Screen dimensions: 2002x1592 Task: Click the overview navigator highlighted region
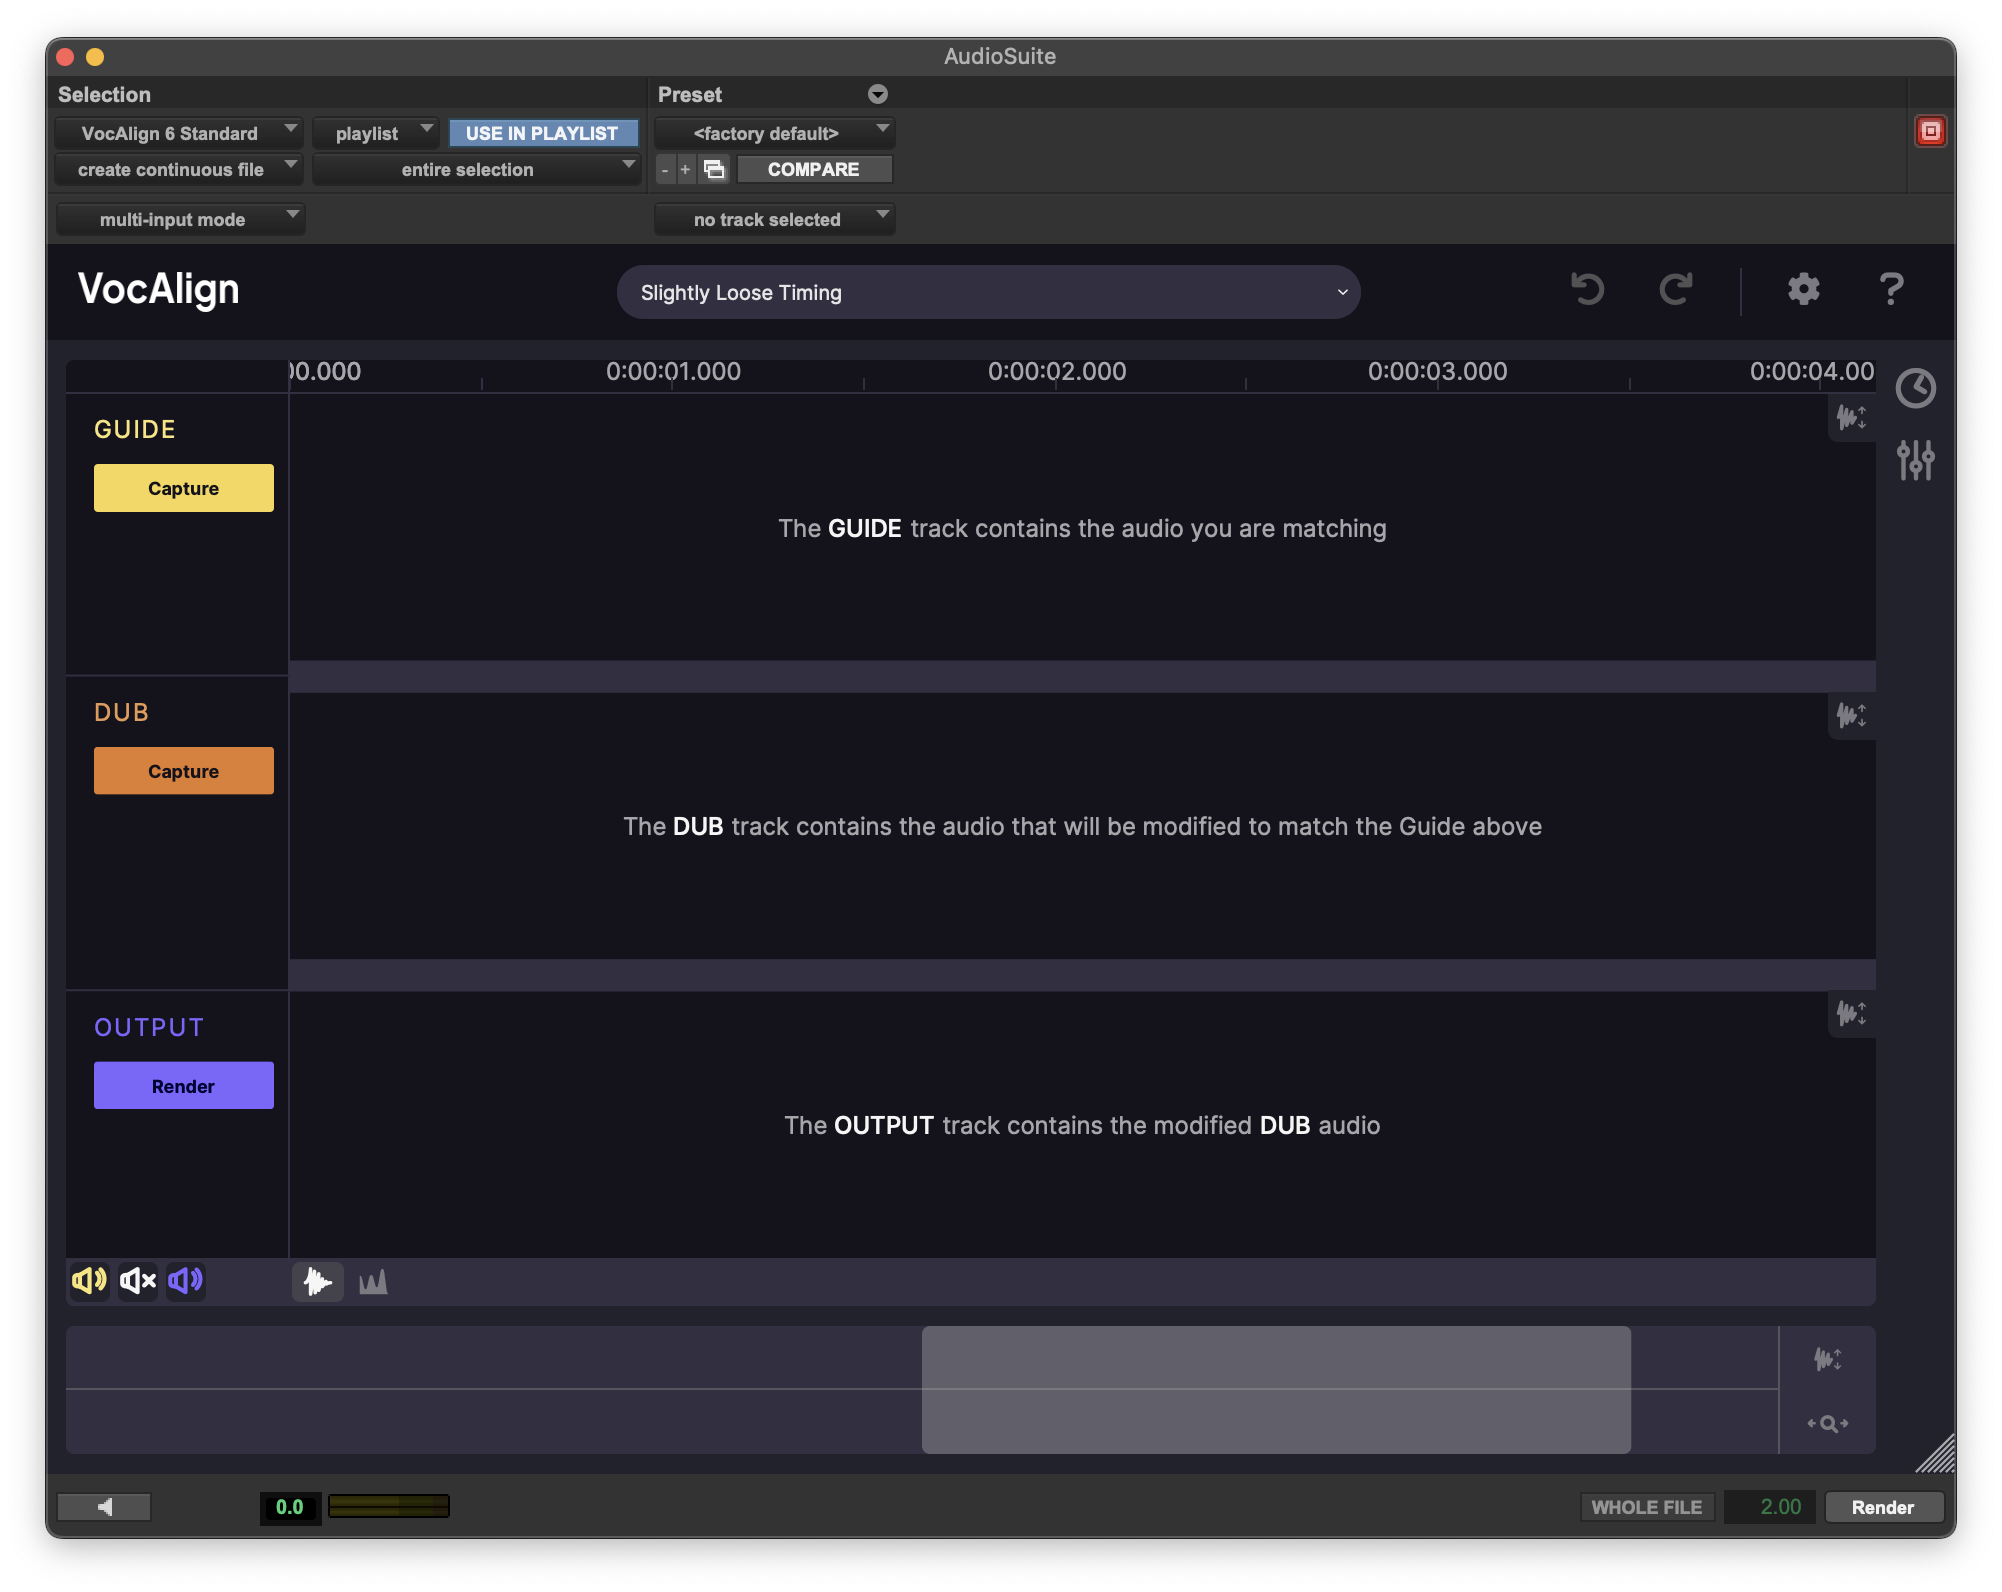point(1275,1390)
